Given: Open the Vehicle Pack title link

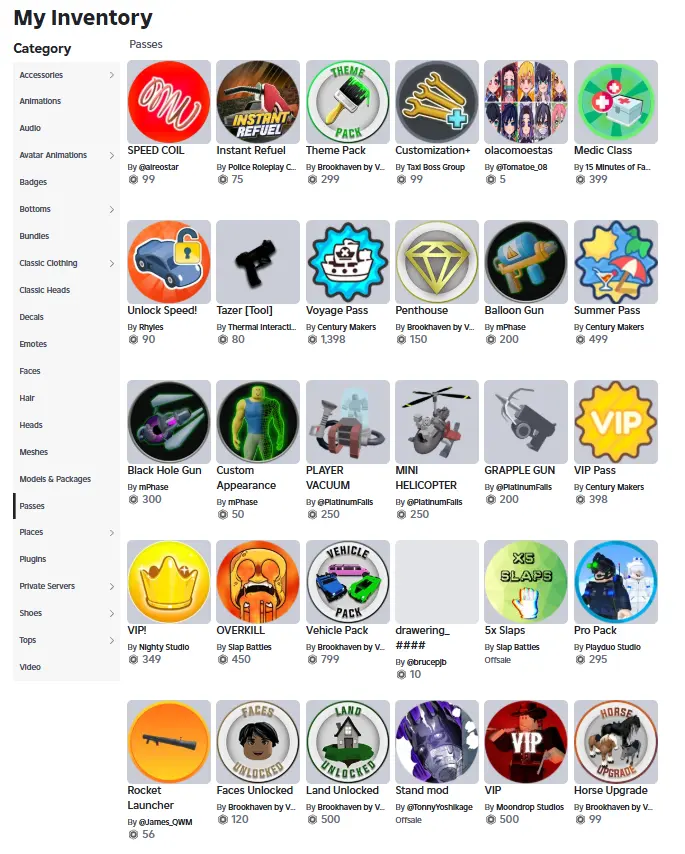Looking at the screenshot, I should tap(337, 630).
